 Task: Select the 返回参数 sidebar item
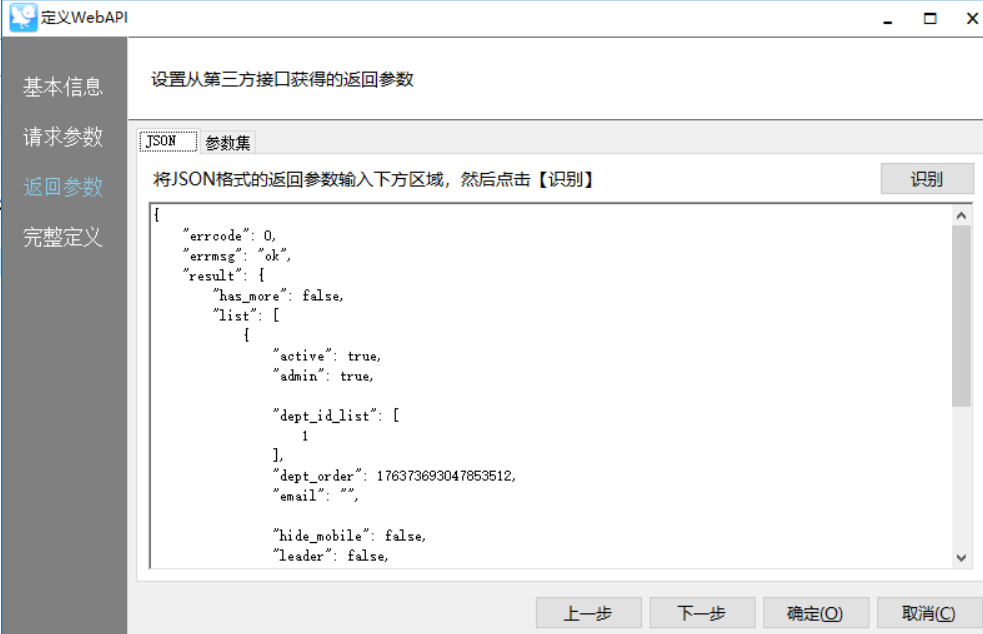63,187
